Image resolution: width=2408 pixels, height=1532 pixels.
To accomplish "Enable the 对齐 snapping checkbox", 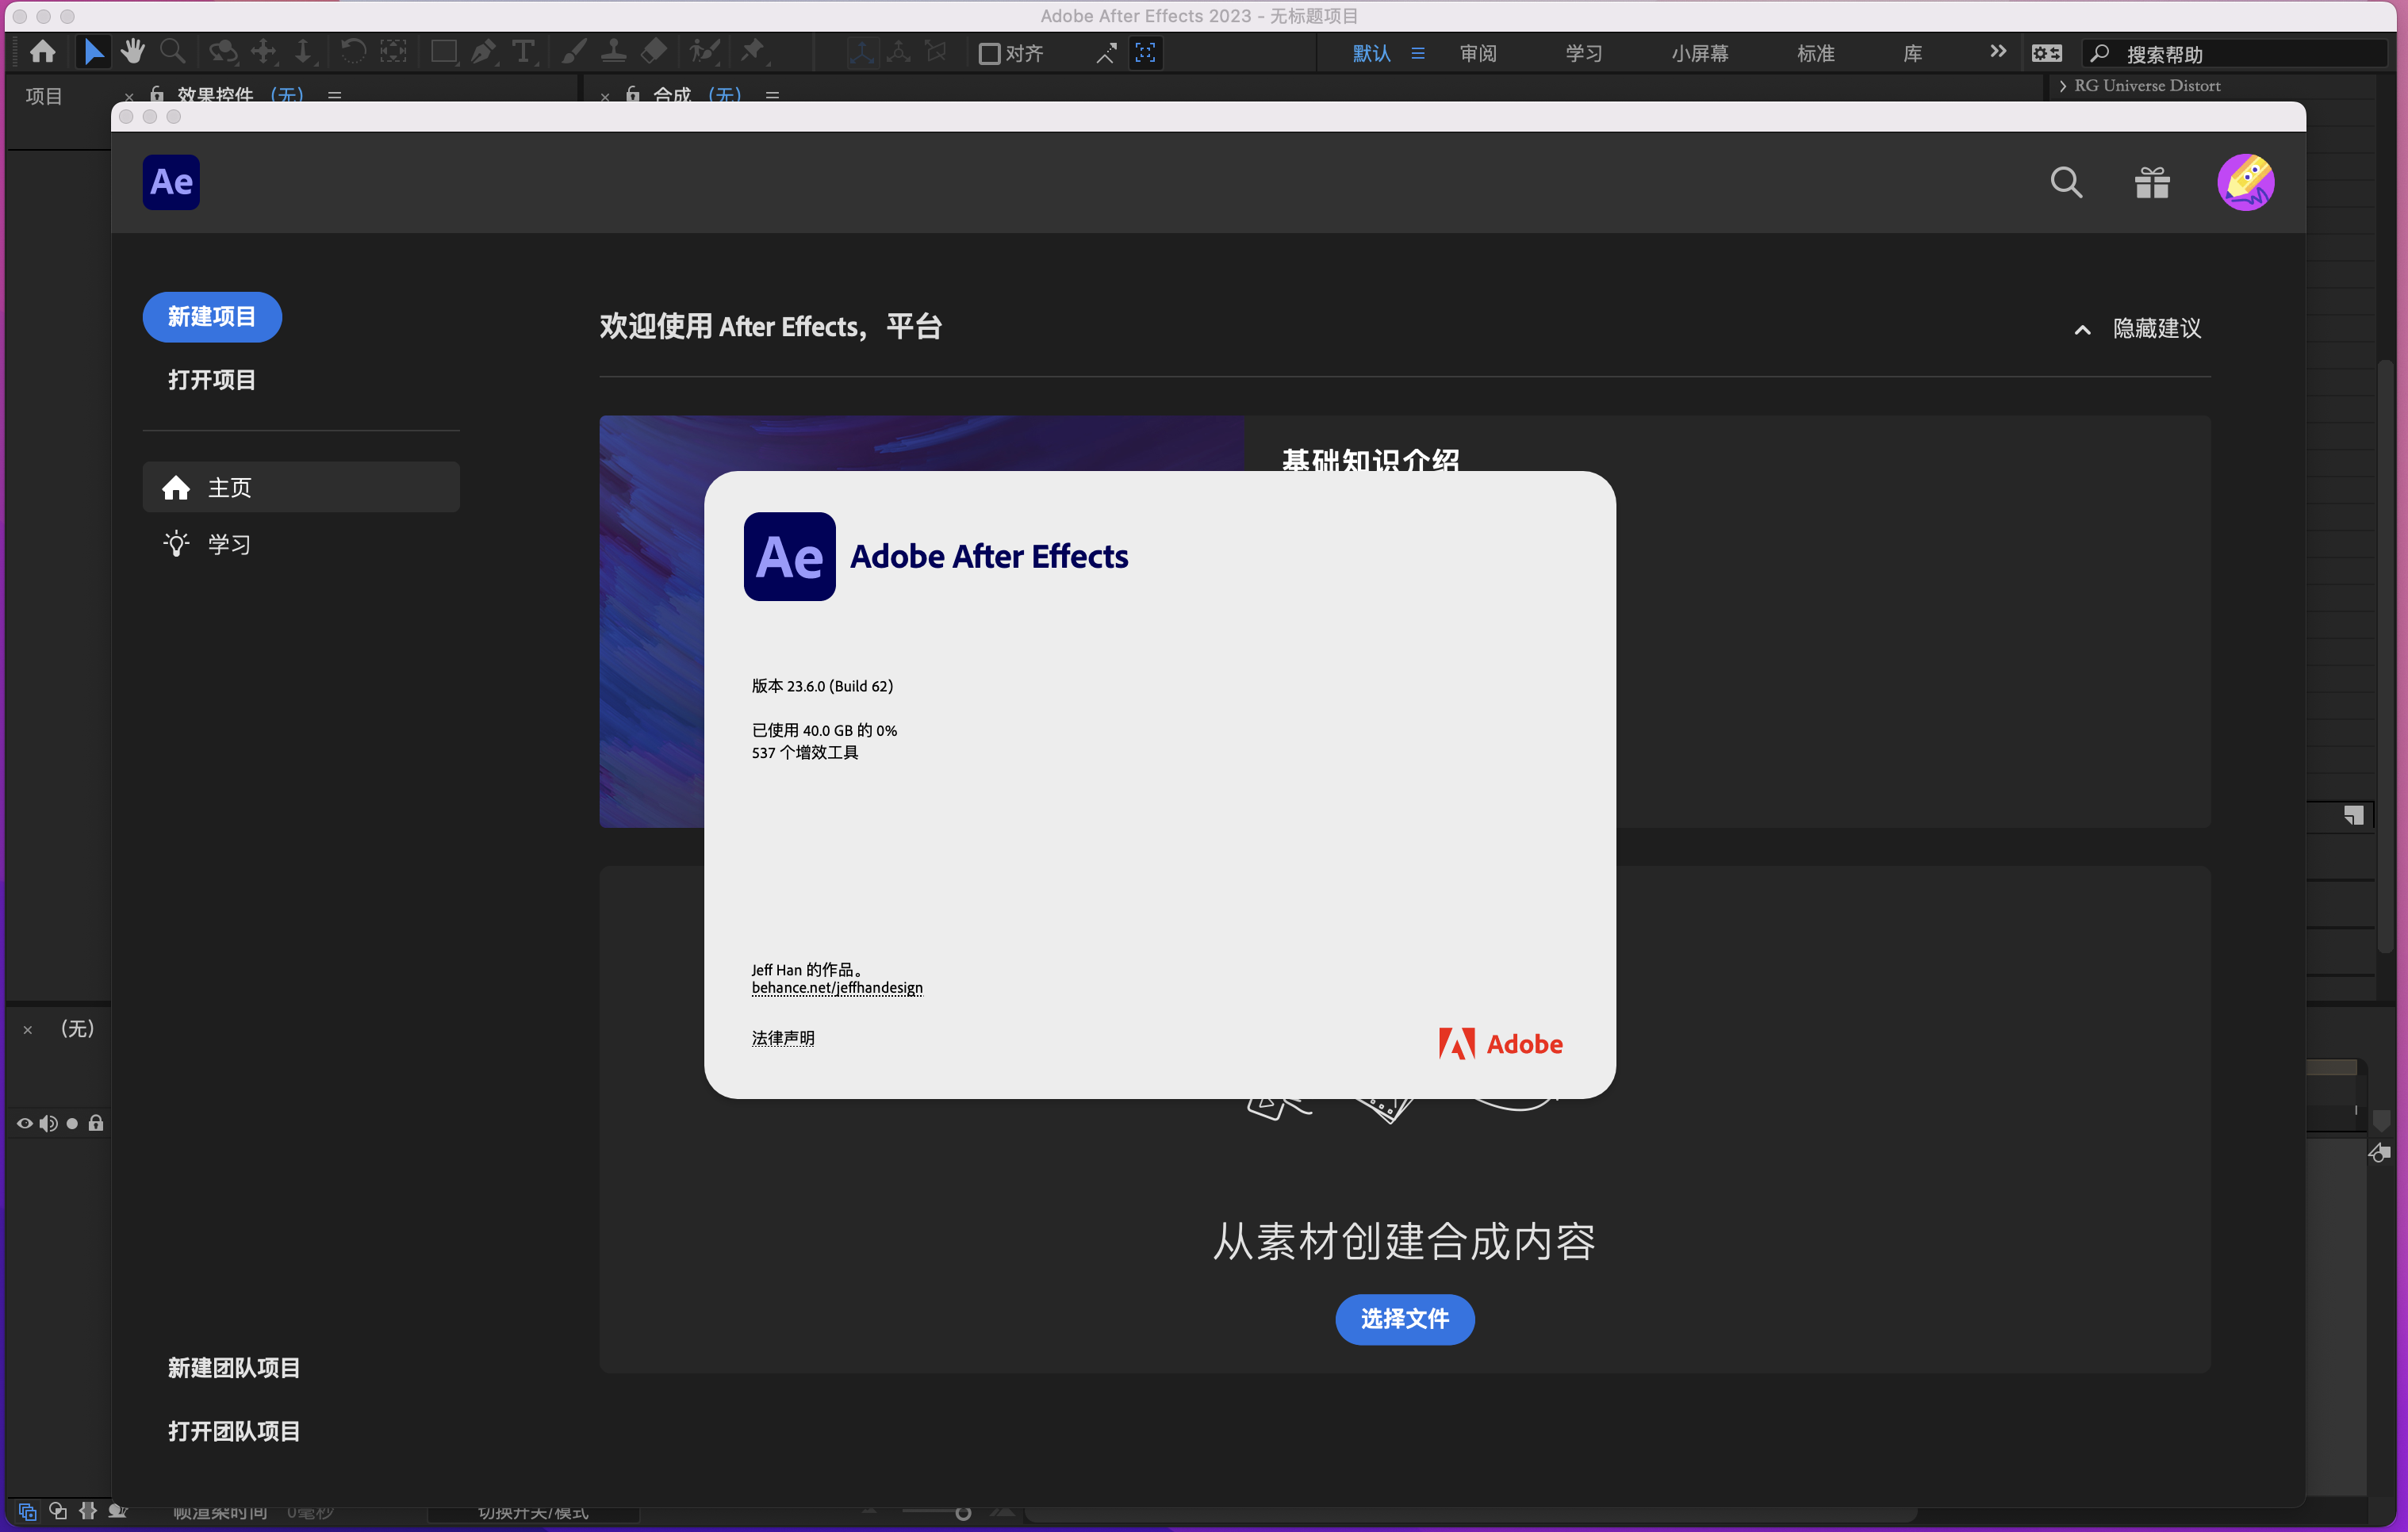I will pyautogui.click(x=989, y=54).
